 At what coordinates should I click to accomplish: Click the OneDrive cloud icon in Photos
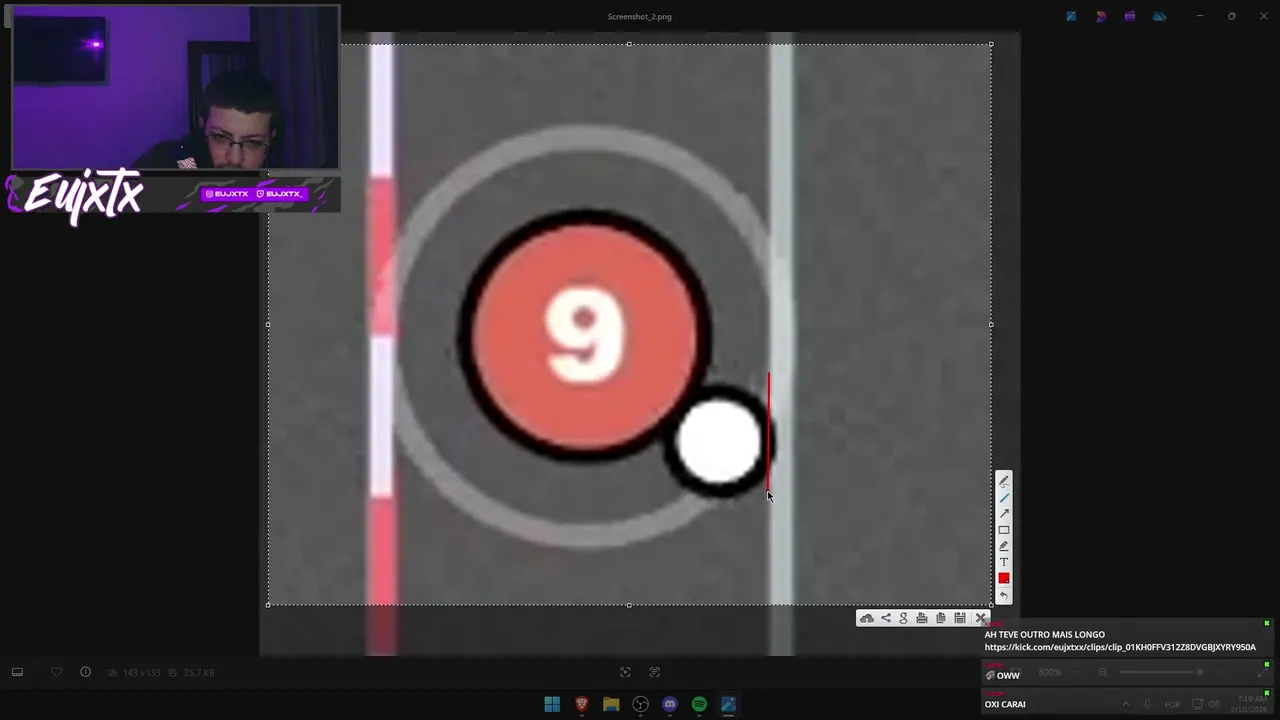click(x=1159, y=16)
